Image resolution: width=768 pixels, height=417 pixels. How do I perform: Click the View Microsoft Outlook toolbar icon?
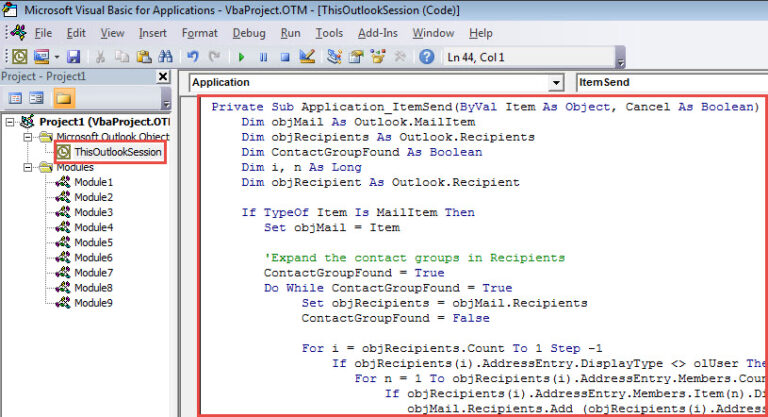(20, 57)
